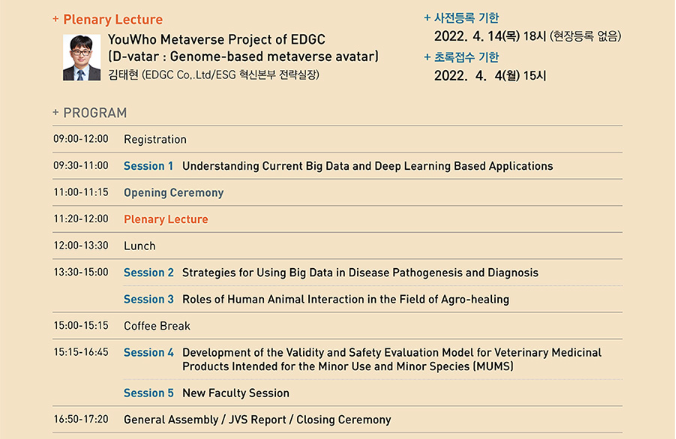Select the Session 4 label

148,352
